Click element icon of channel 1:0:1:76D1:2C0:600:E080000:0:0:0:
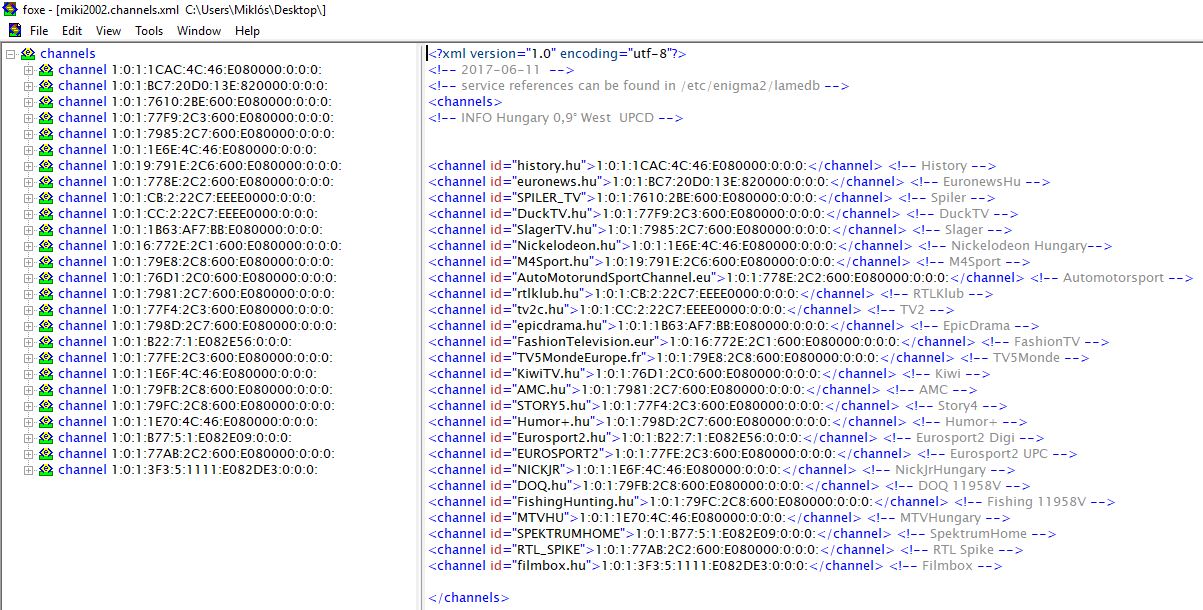Screen dimensions: 1203x610 (46, 278)
